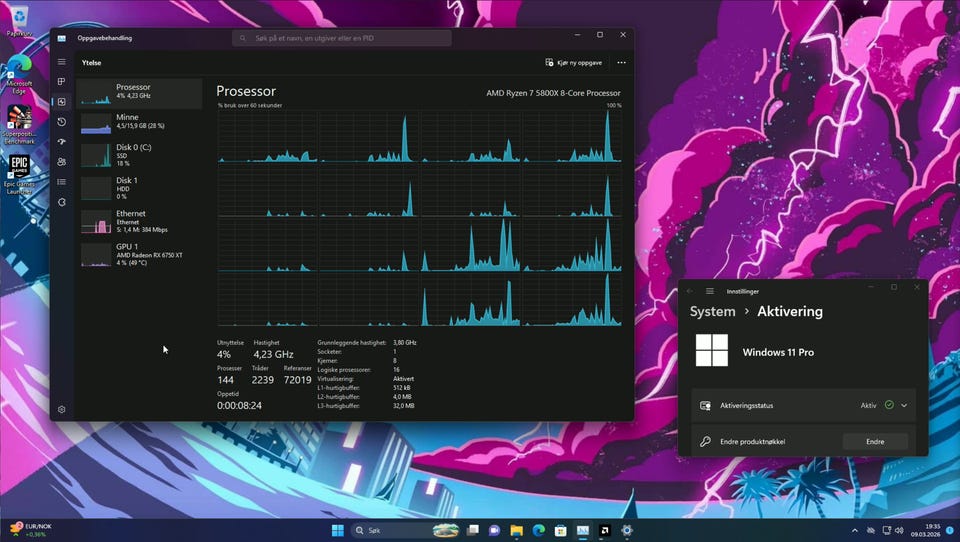960x542 pixels.
Task: Click the Task Manager icon on taskbar
Action: point(582,530)
